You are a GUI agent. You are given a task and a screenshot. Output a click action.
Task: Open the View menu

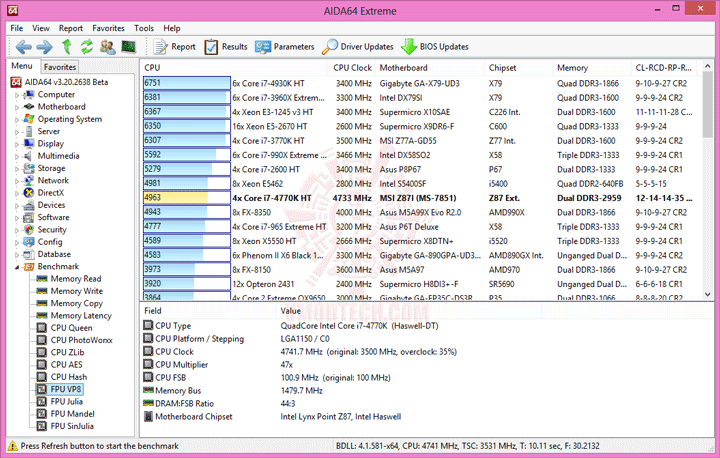(40, 28)
